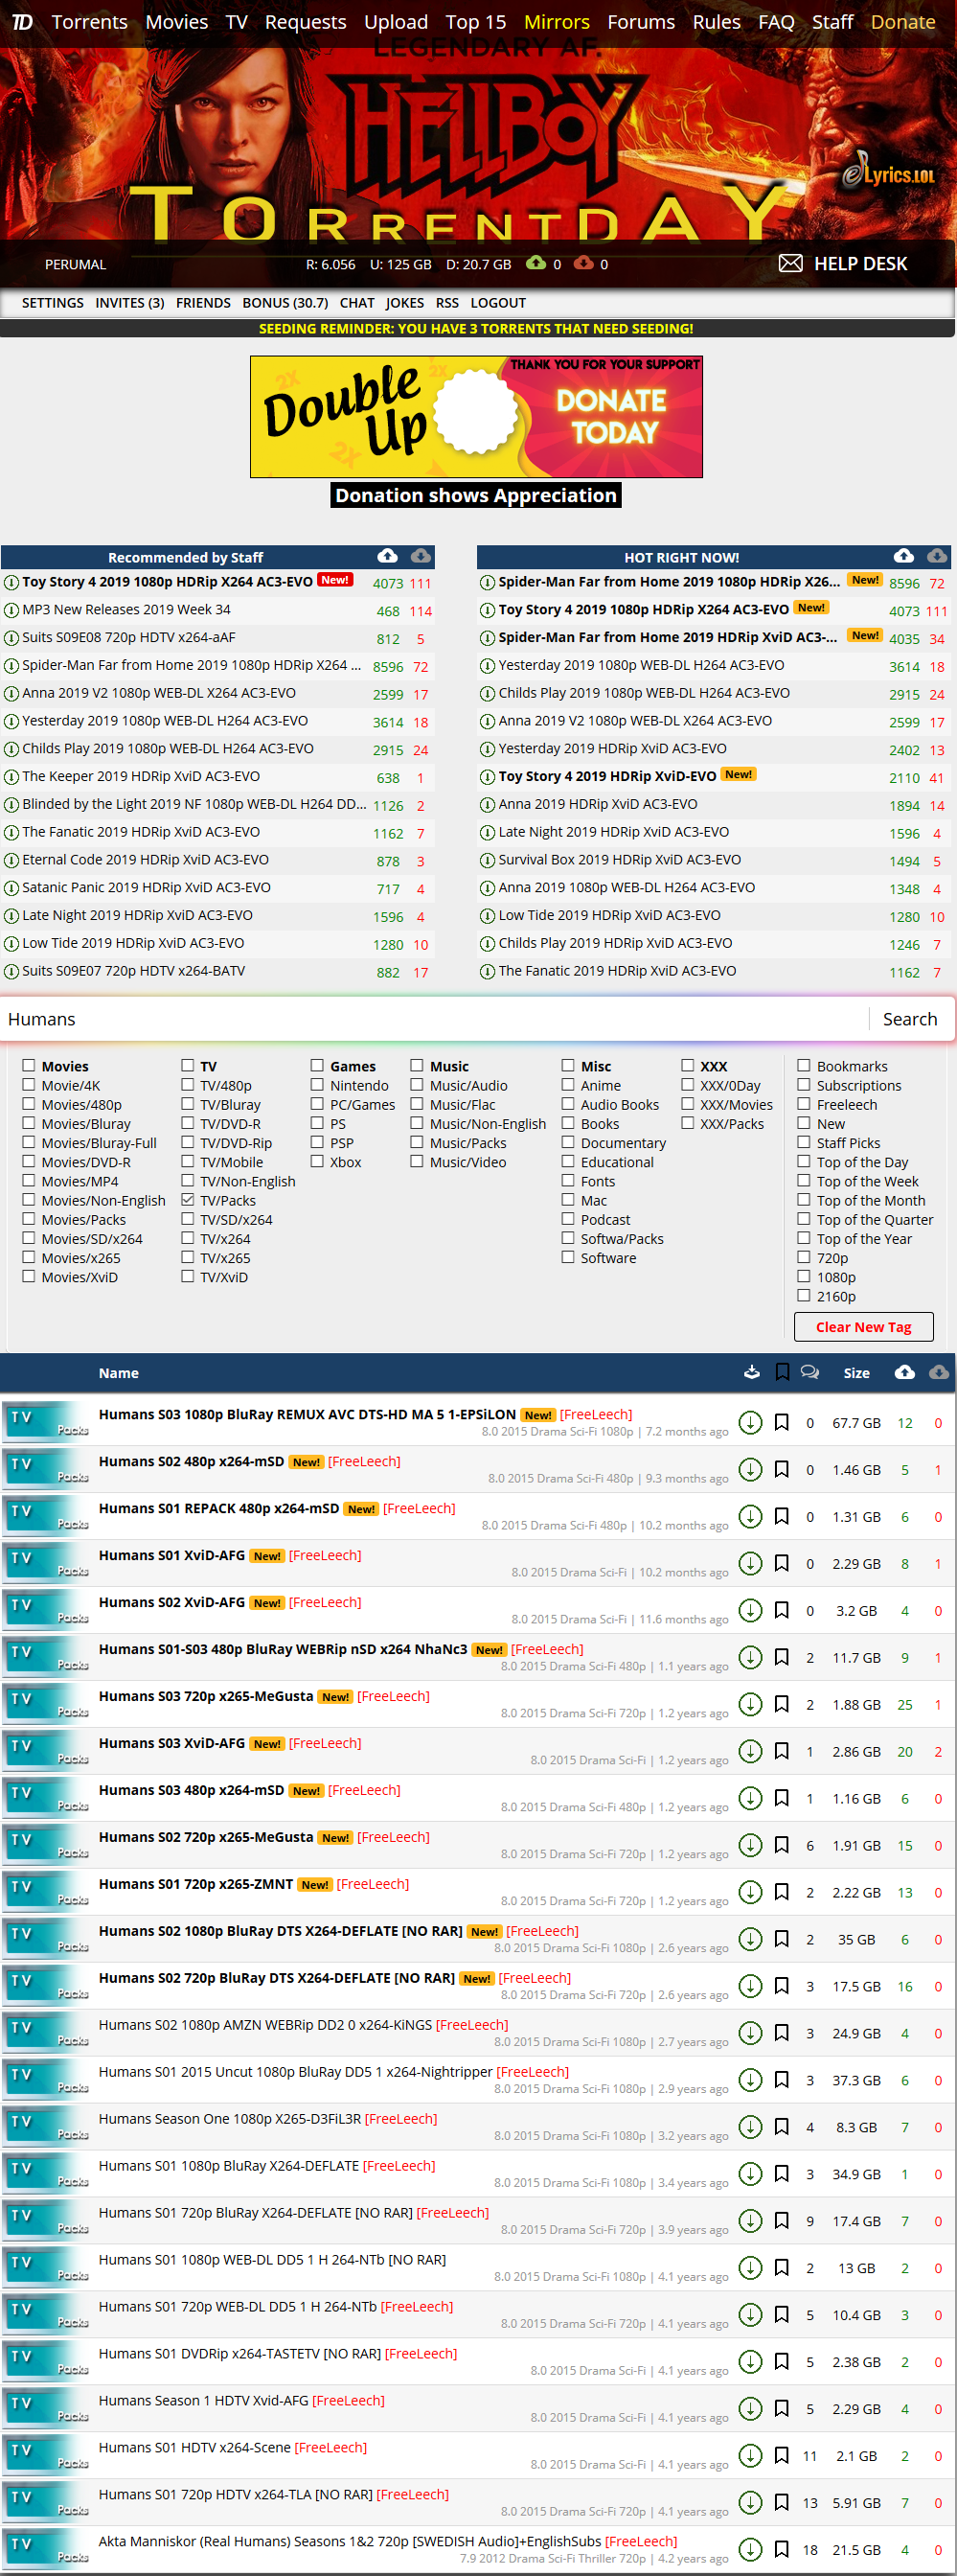
Task: Download Humans S01-S03 480p BluRay WEBRip torrent
Action: 750,1657
